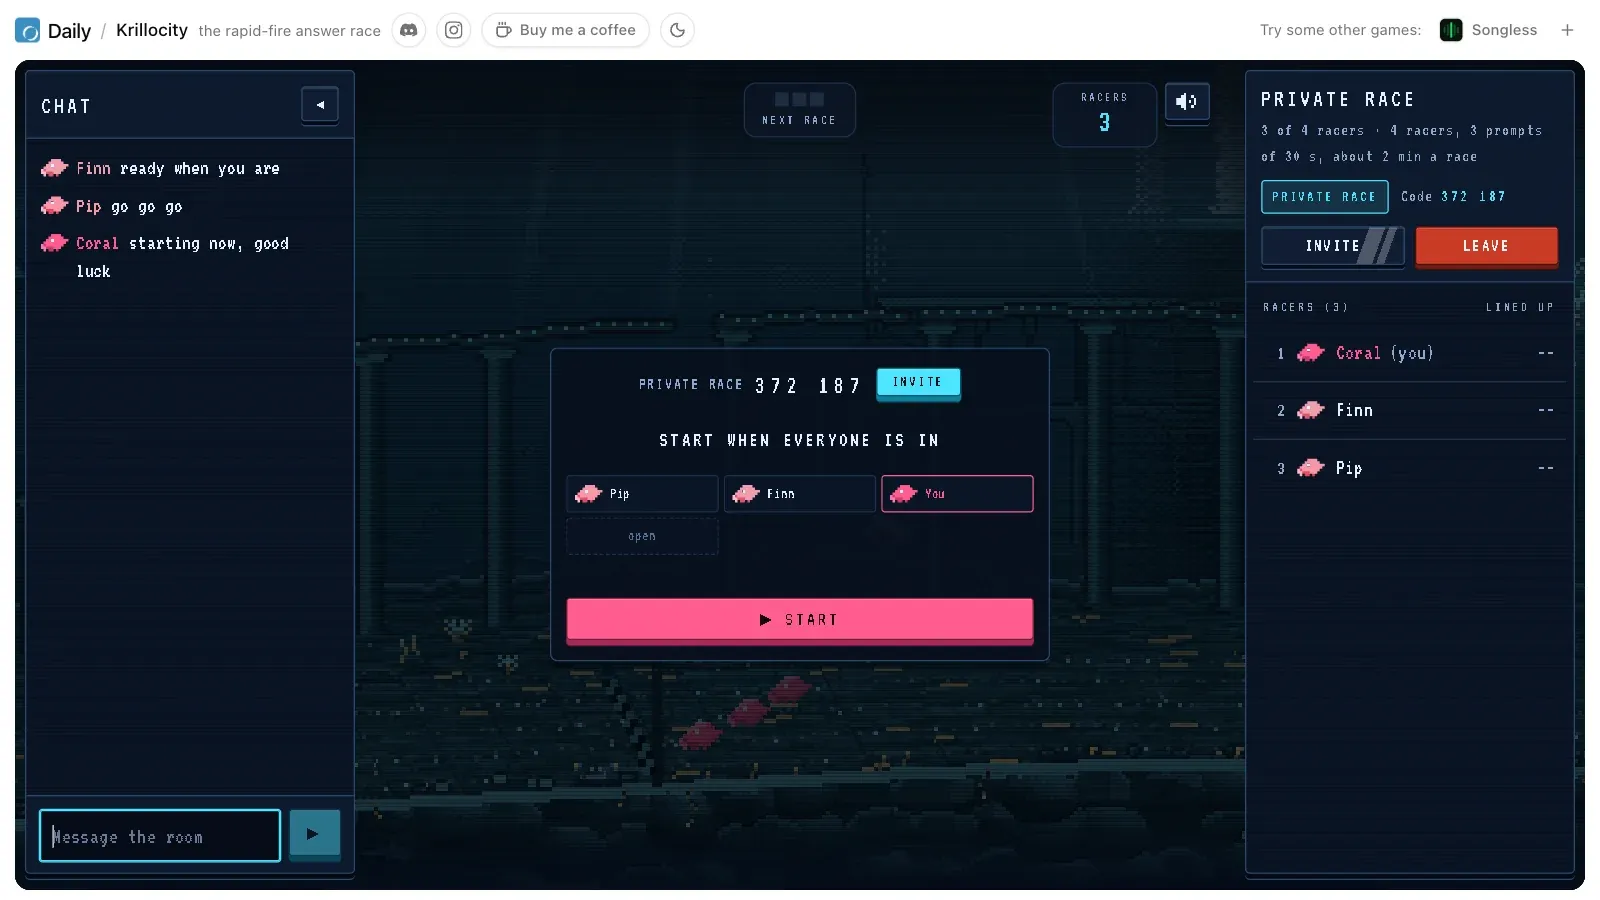This screenshot has width=1600, height=900.
Task: Open the Discord link icon
Action: pyautogui.click(x=409, y=30)
